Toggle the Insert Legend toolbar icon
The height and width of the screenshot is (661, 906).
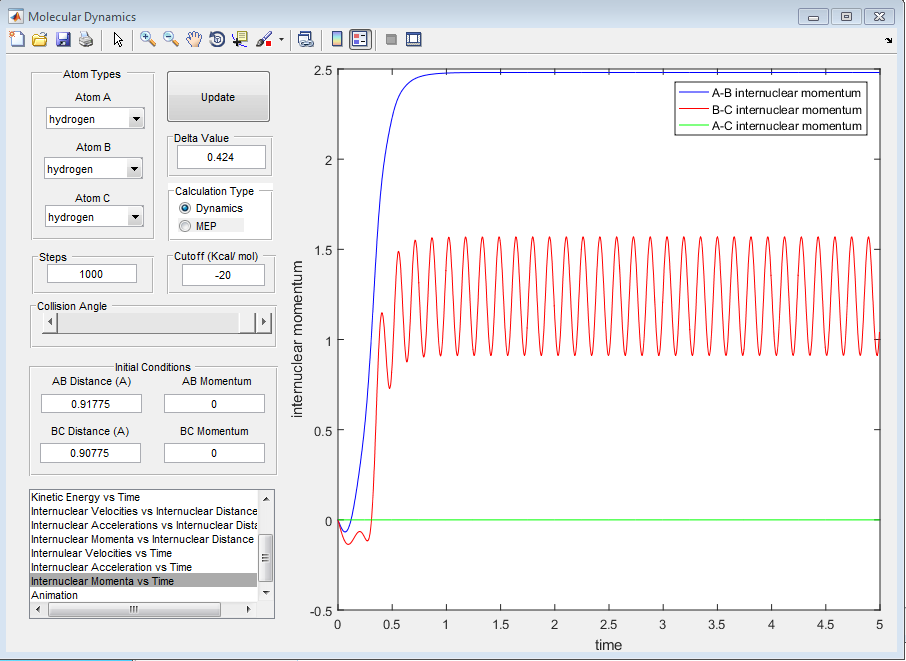(360, 40)
